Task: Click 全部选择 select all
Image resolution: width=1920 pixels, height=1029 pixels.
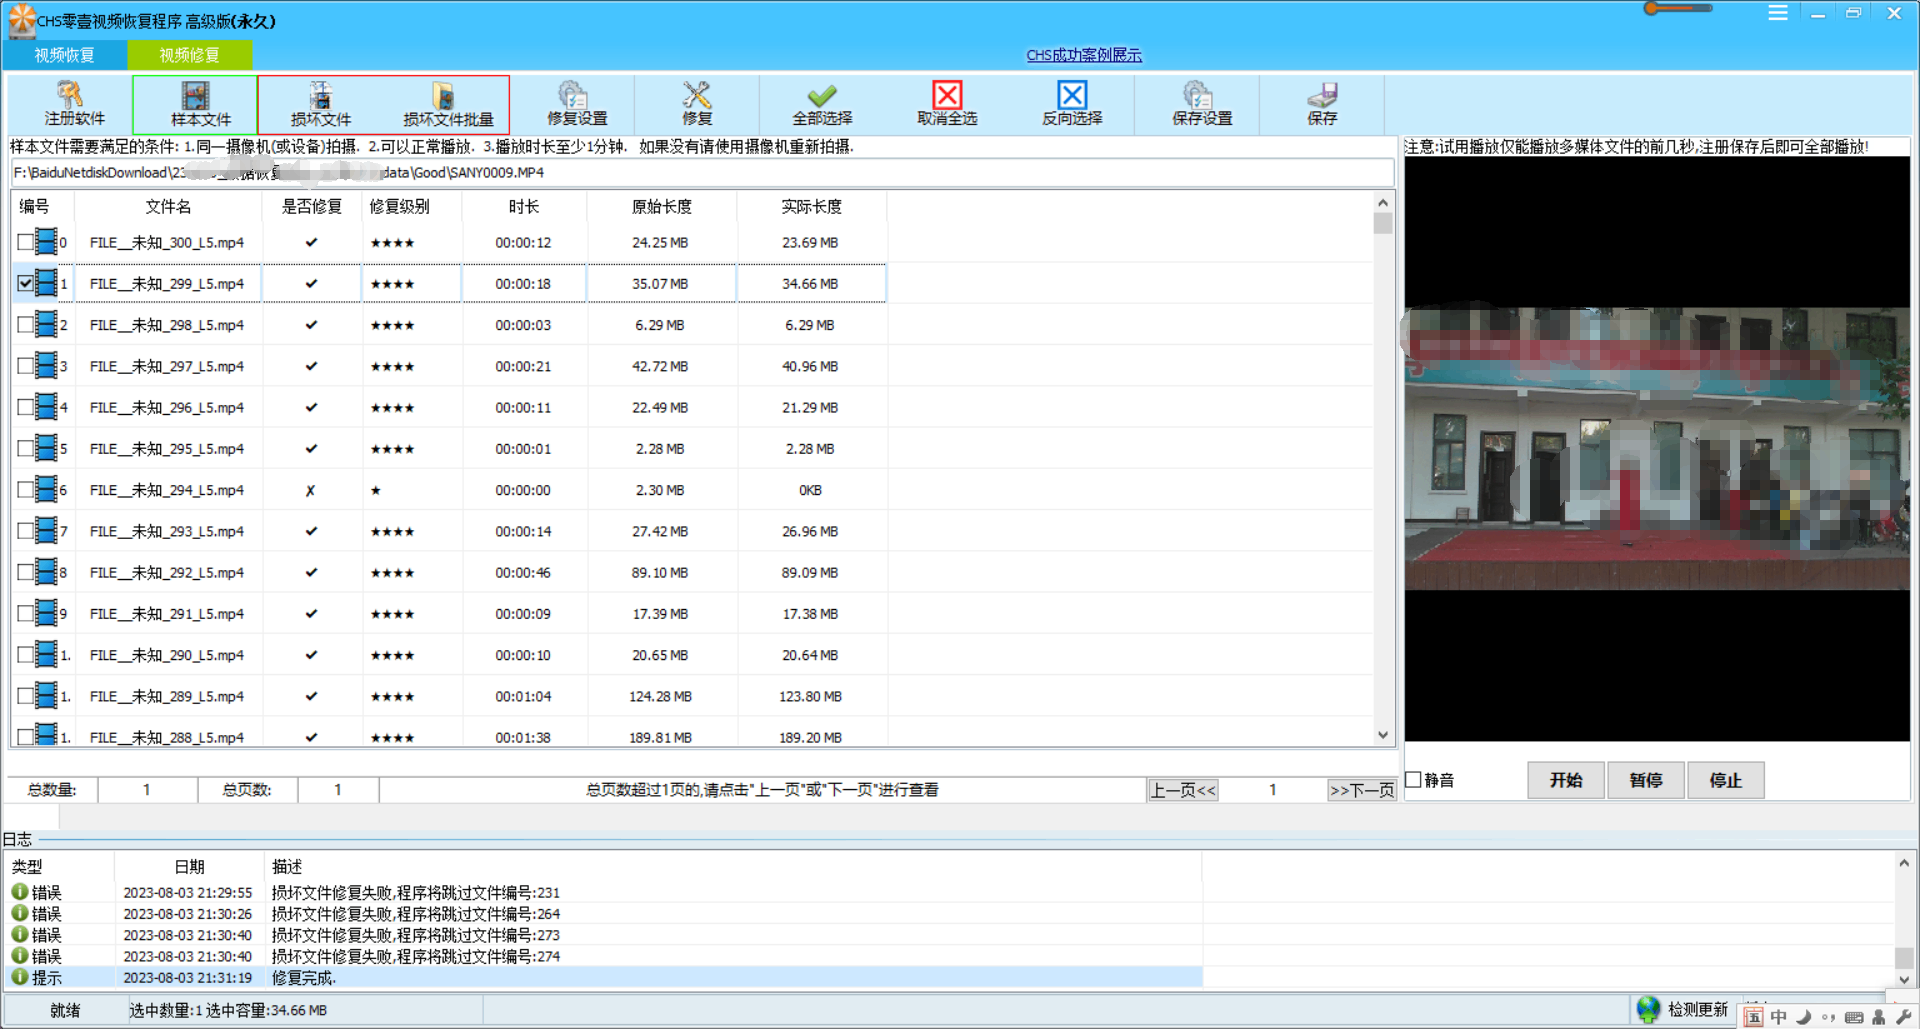Action: point(822,105)
